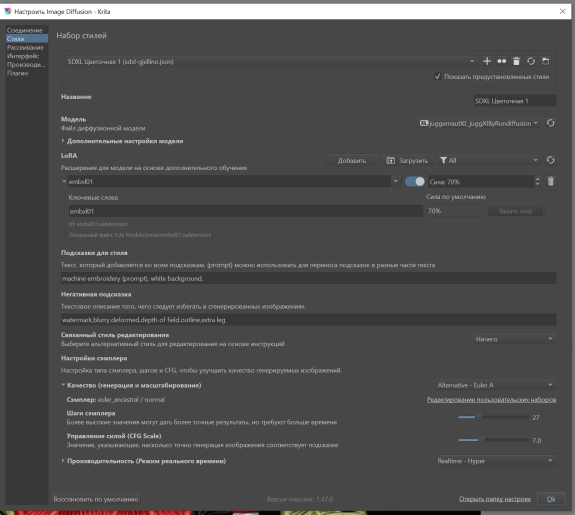The height and width of the screenshot is (515, 575).
Task: Click the default strength field 70%
Action: pos(454,211)
